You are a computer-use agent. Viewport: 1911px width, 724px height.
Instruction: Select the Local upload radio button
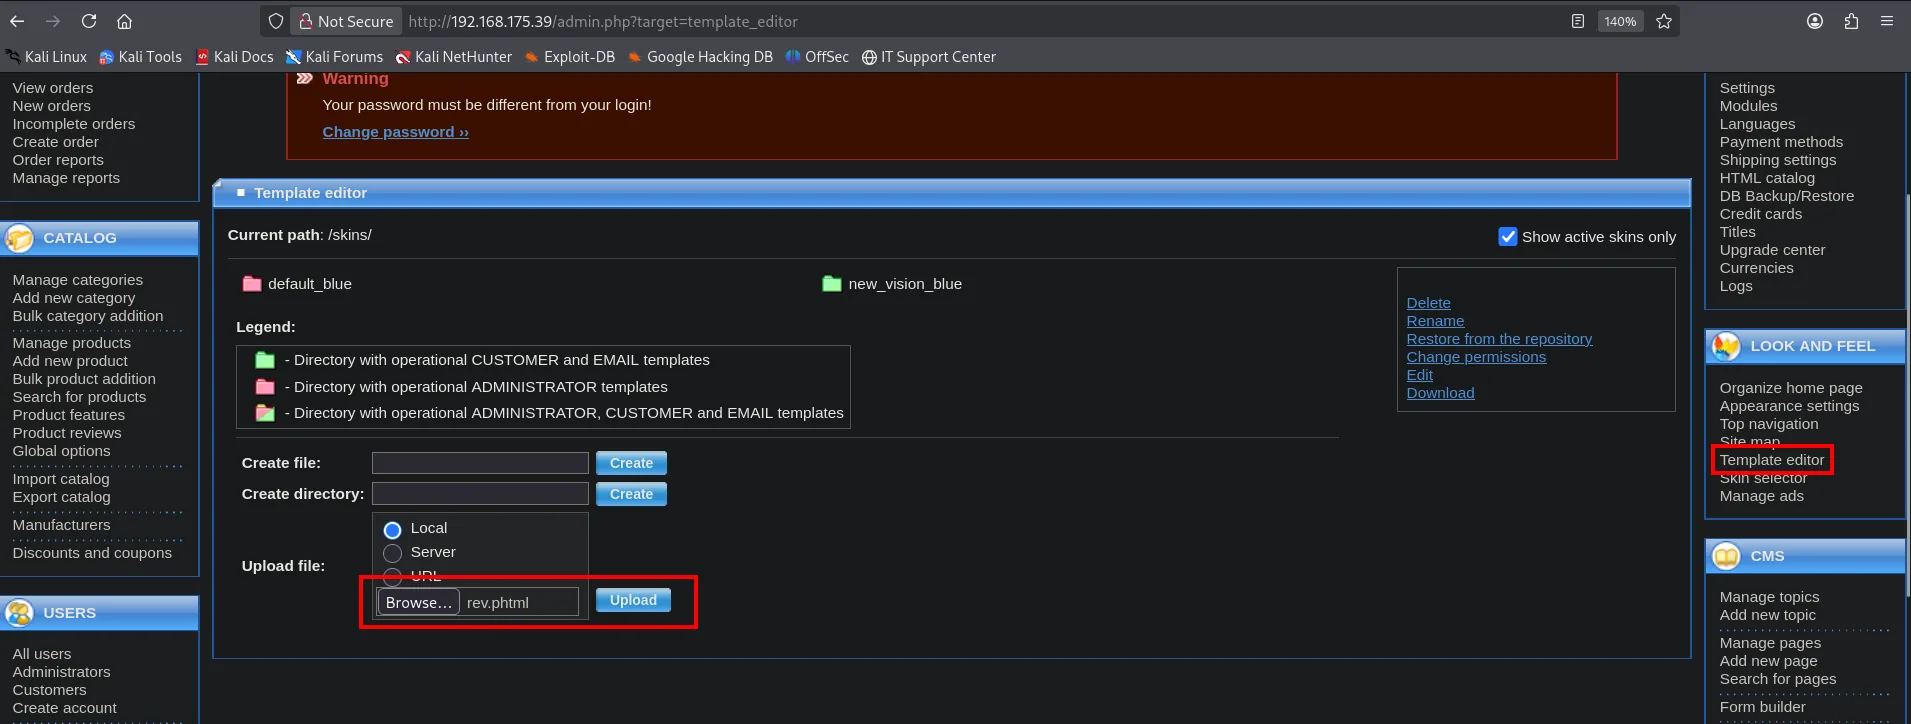392,529
